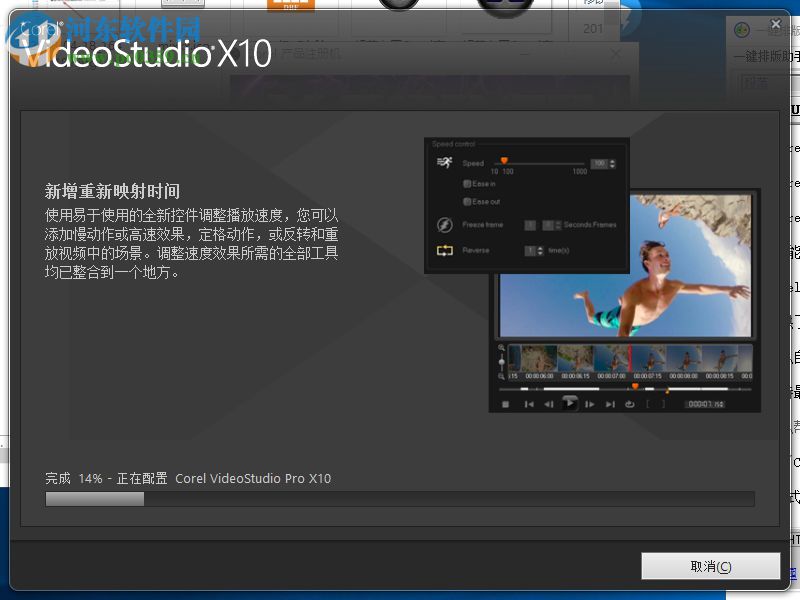Click the go-to-start button in the illustrated player
Image resolution: width=800 pixels, height=600 pixels.
(x=529, y=404)
